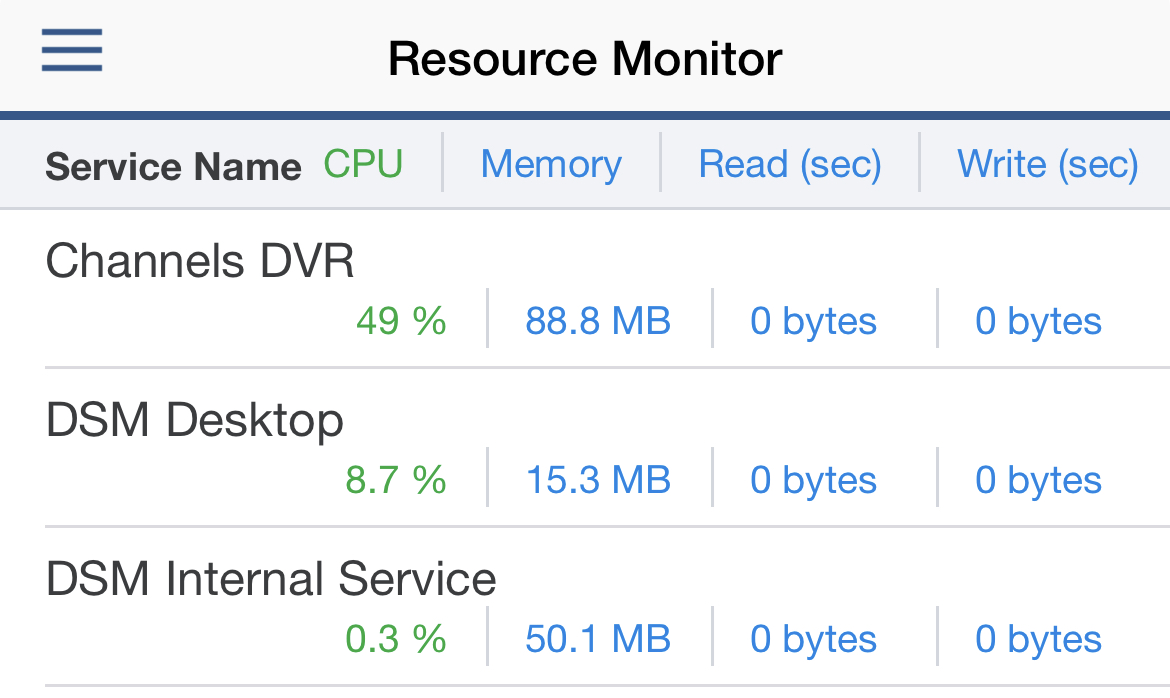Click Channels DVR 88.8 MB memory value
The image size is (1170, 698).
tap(598, 321)
